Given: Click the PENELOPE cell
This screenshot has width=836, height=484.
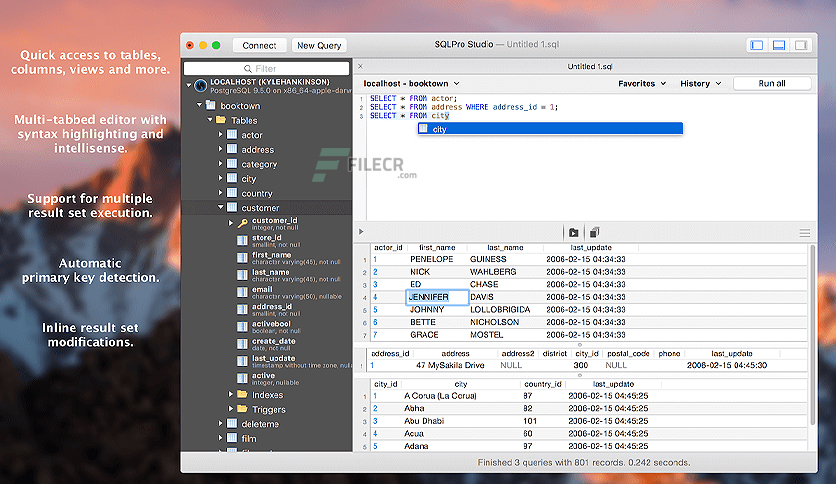Looking at the screenshot, I should tap(432, 259).
